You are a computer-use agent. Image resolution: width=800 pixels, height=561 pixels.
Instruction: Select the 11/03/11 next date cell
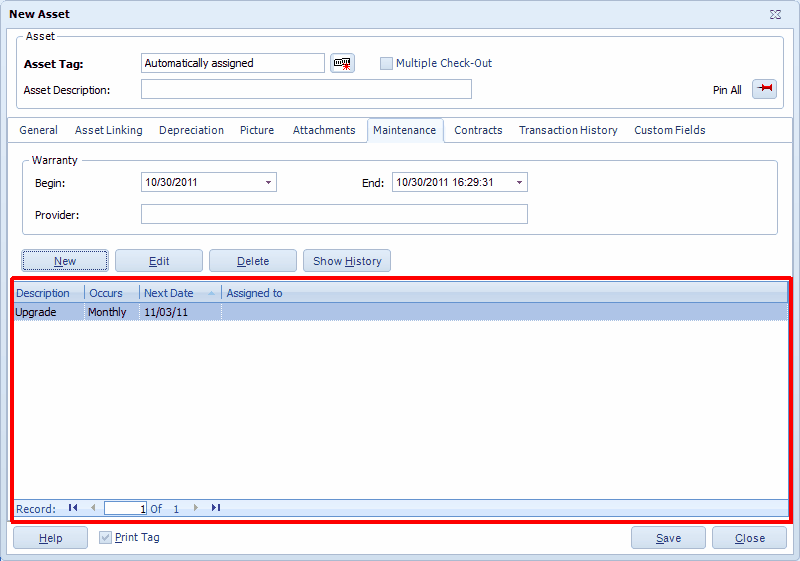click(180, 312)
